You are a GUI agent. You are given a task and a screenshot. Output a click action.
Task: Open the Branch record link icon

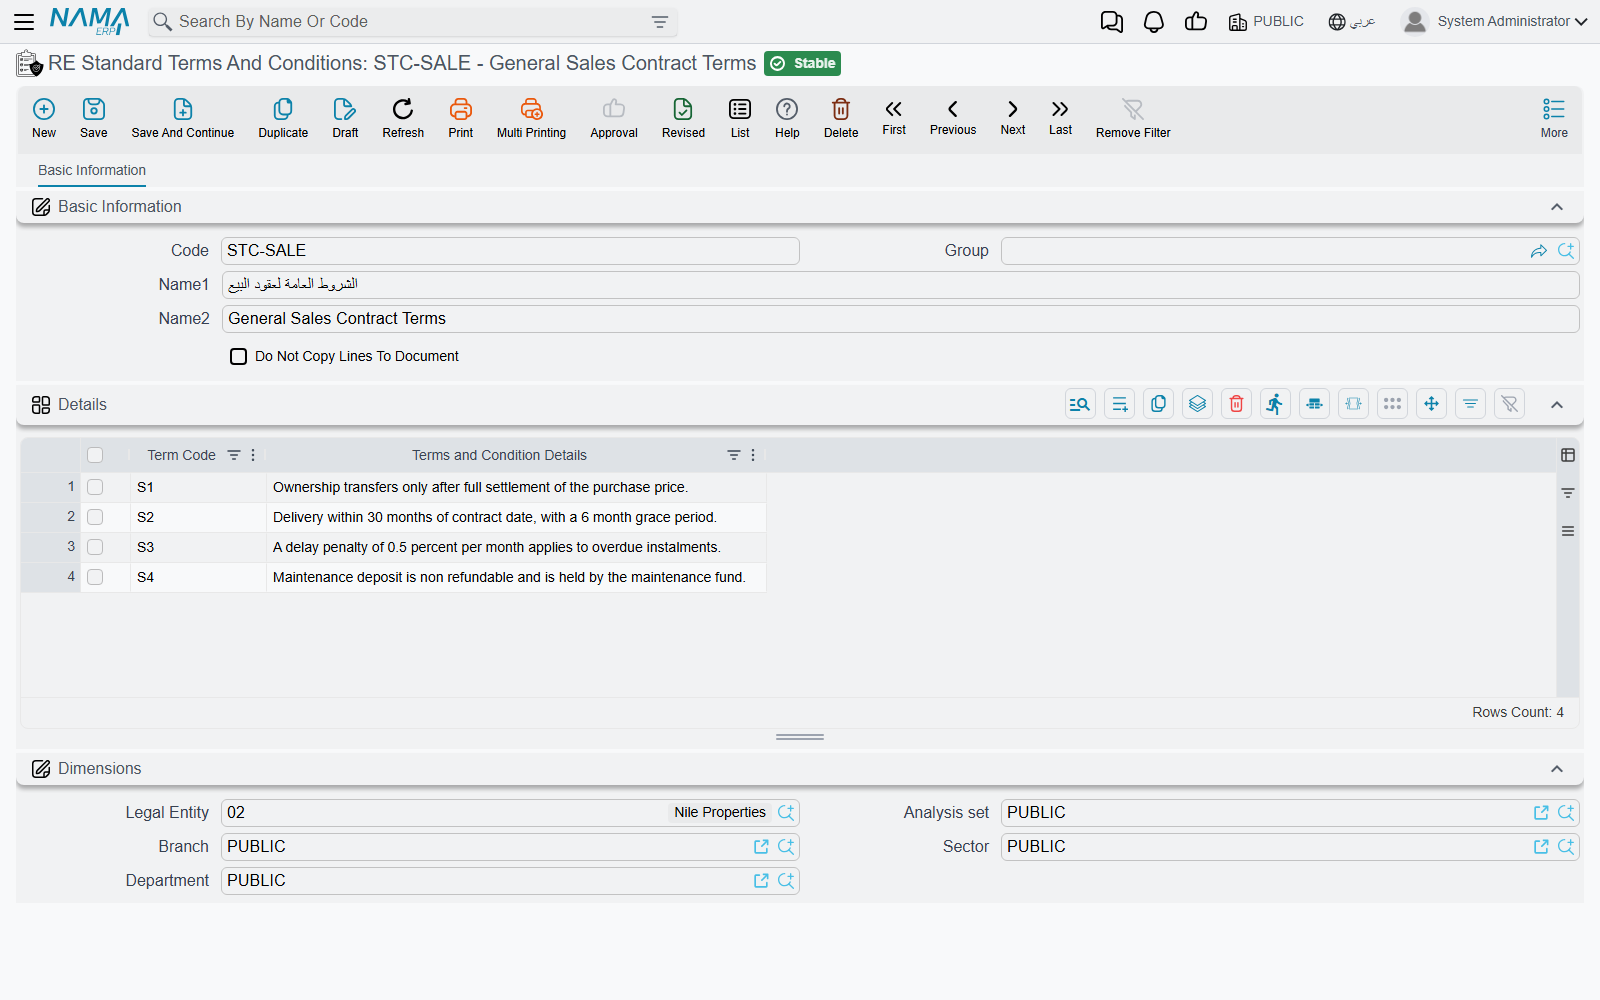(761, 847)
